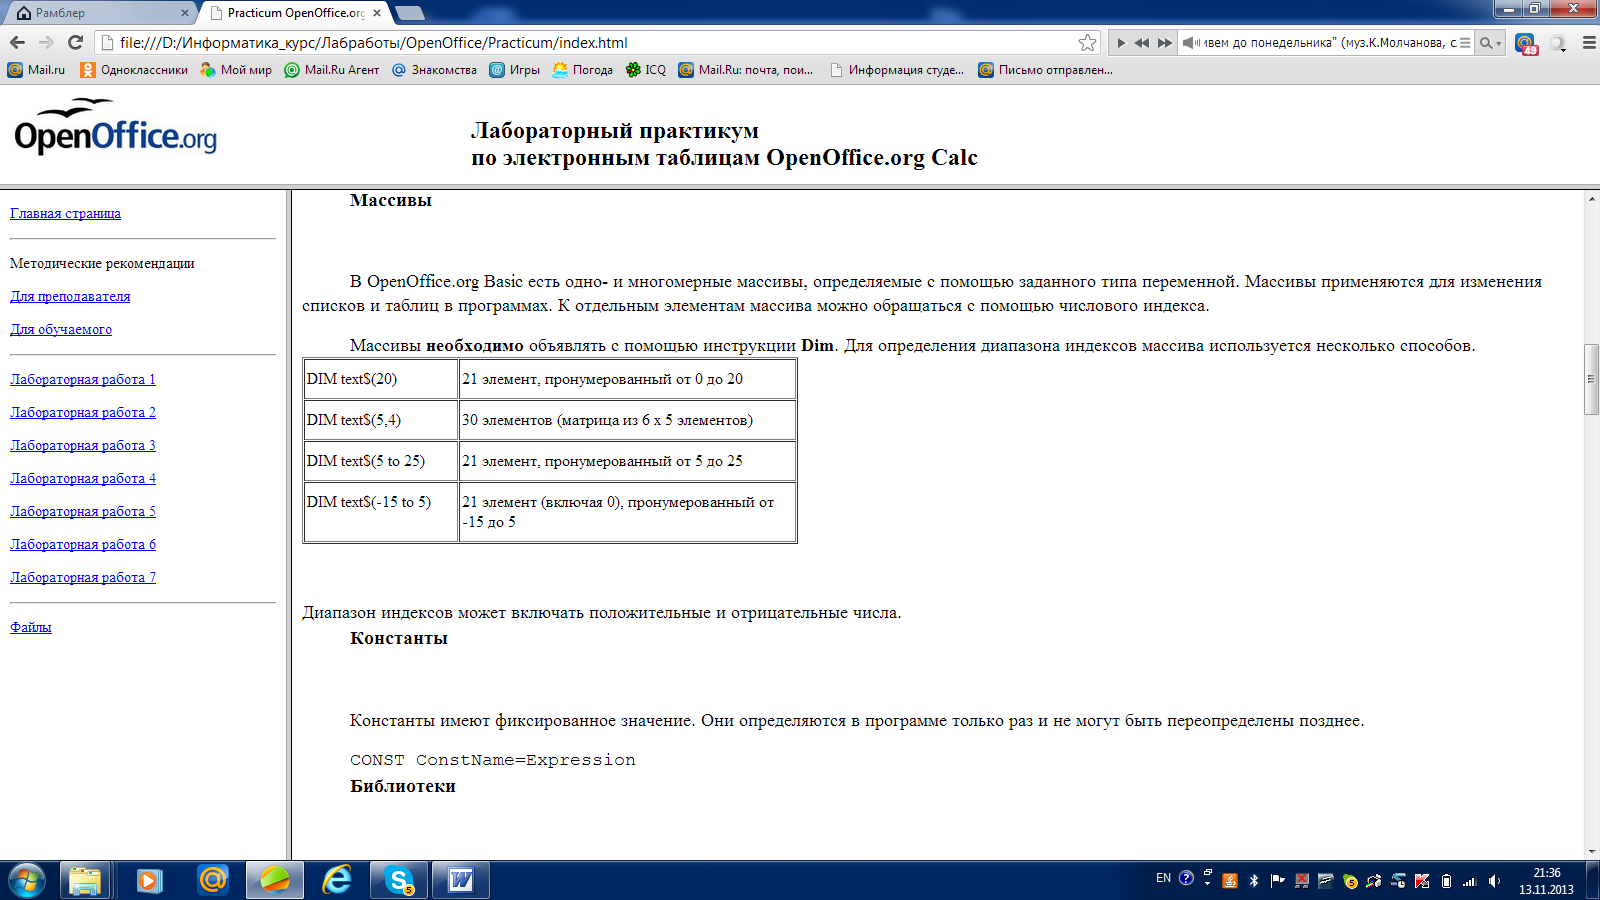Click the EN language indicator in the tray

point(1163,878)
